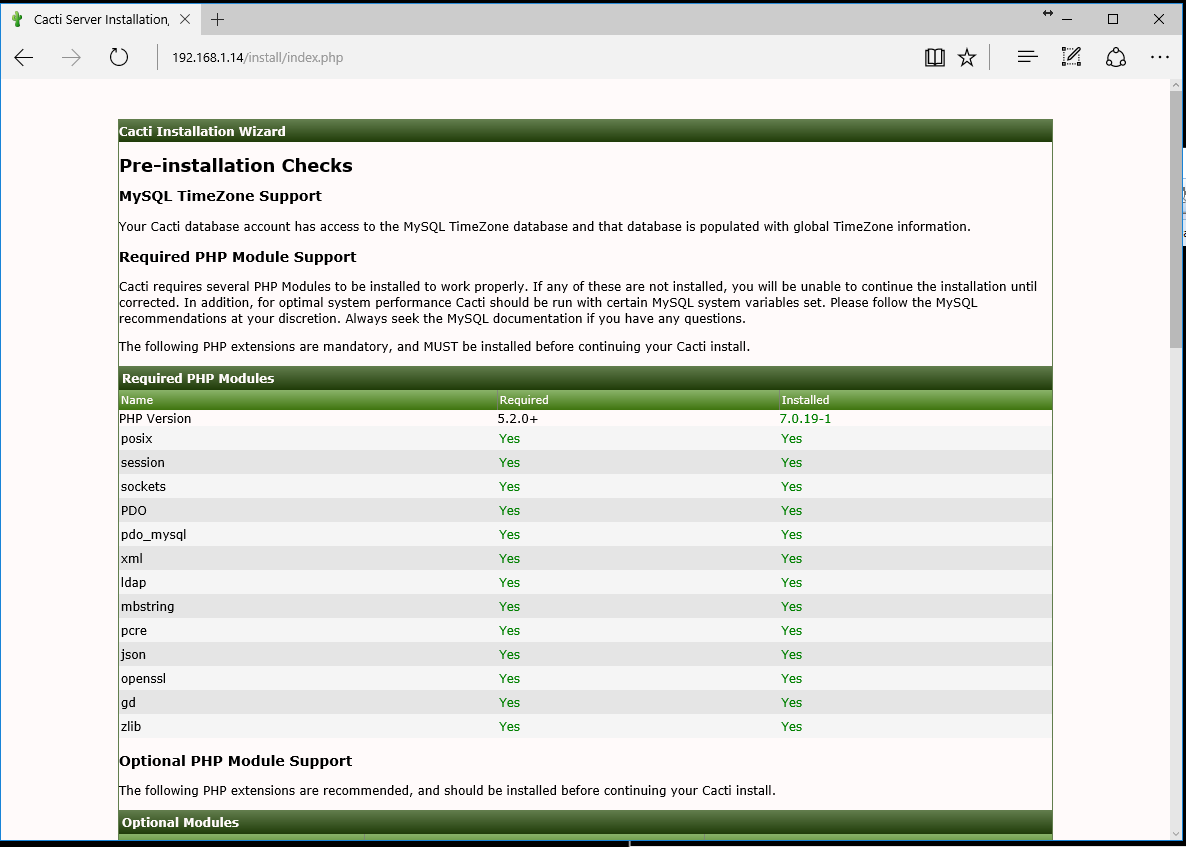
Task: Maximize the browser window
Action: coord(1113,20)
